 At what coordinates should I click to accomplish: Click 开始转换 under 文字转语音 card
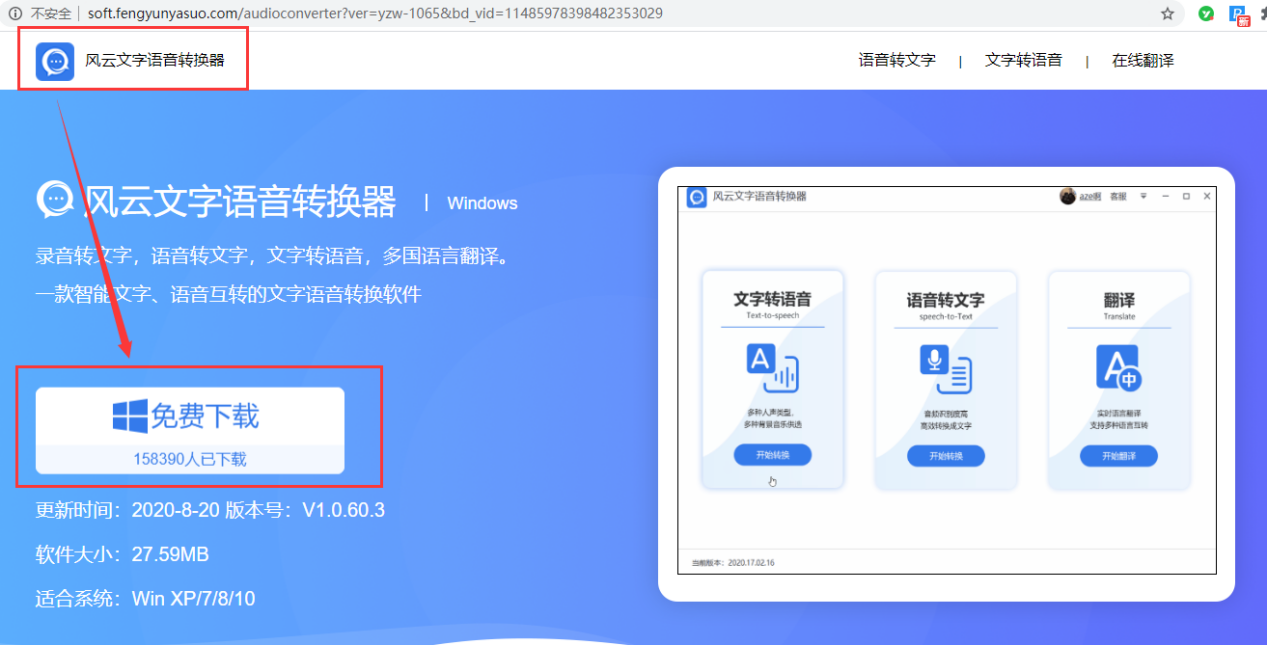coord(772,455)
